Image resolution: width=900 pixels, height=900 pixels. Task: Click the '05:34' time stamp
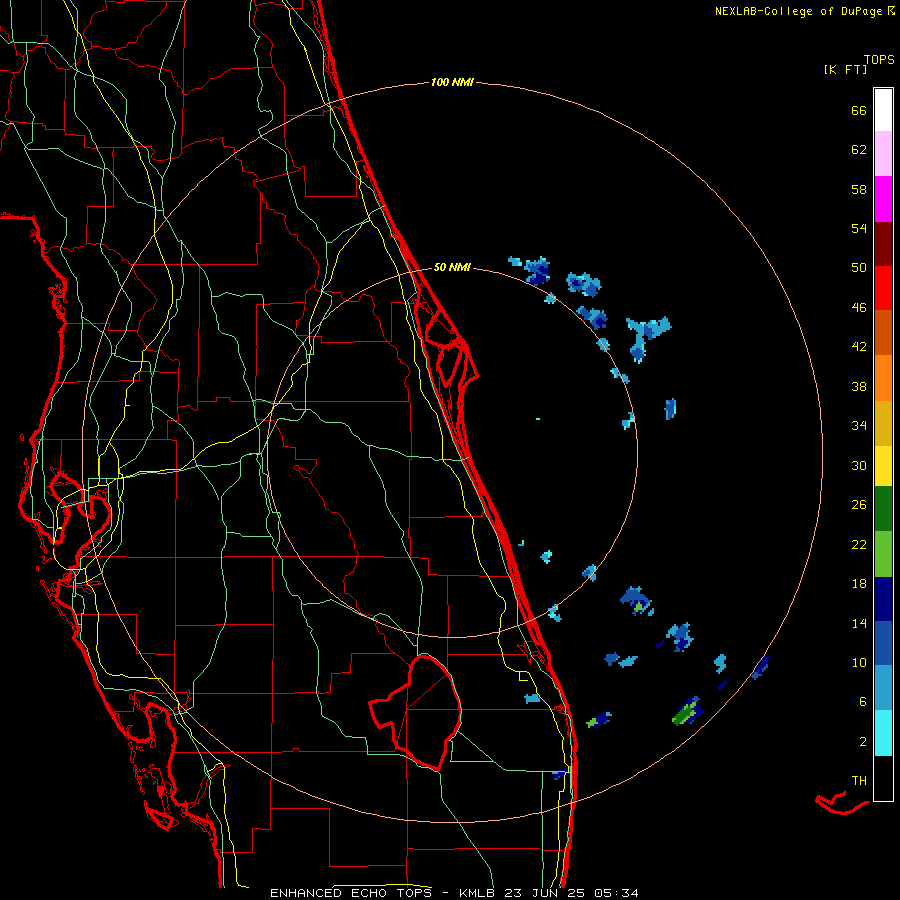pos(616,893)
